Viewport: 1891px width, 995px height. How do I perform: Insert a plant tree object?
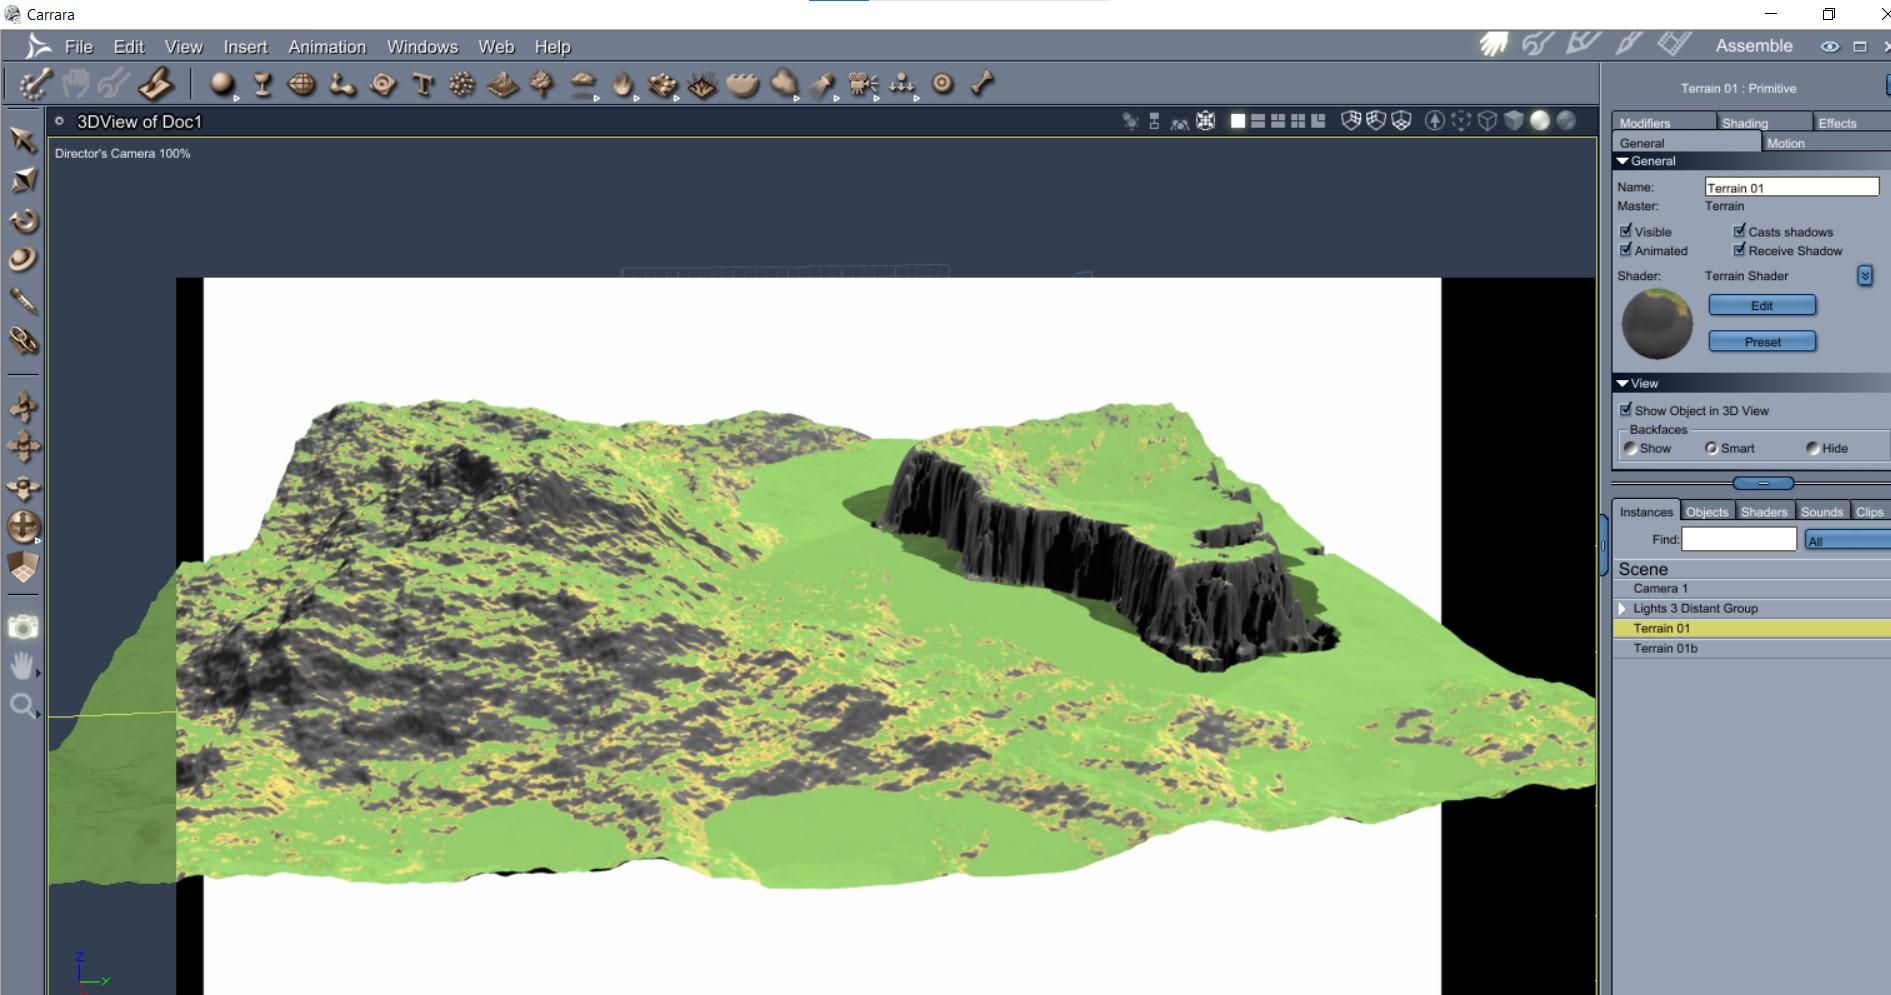pos(542,84)
